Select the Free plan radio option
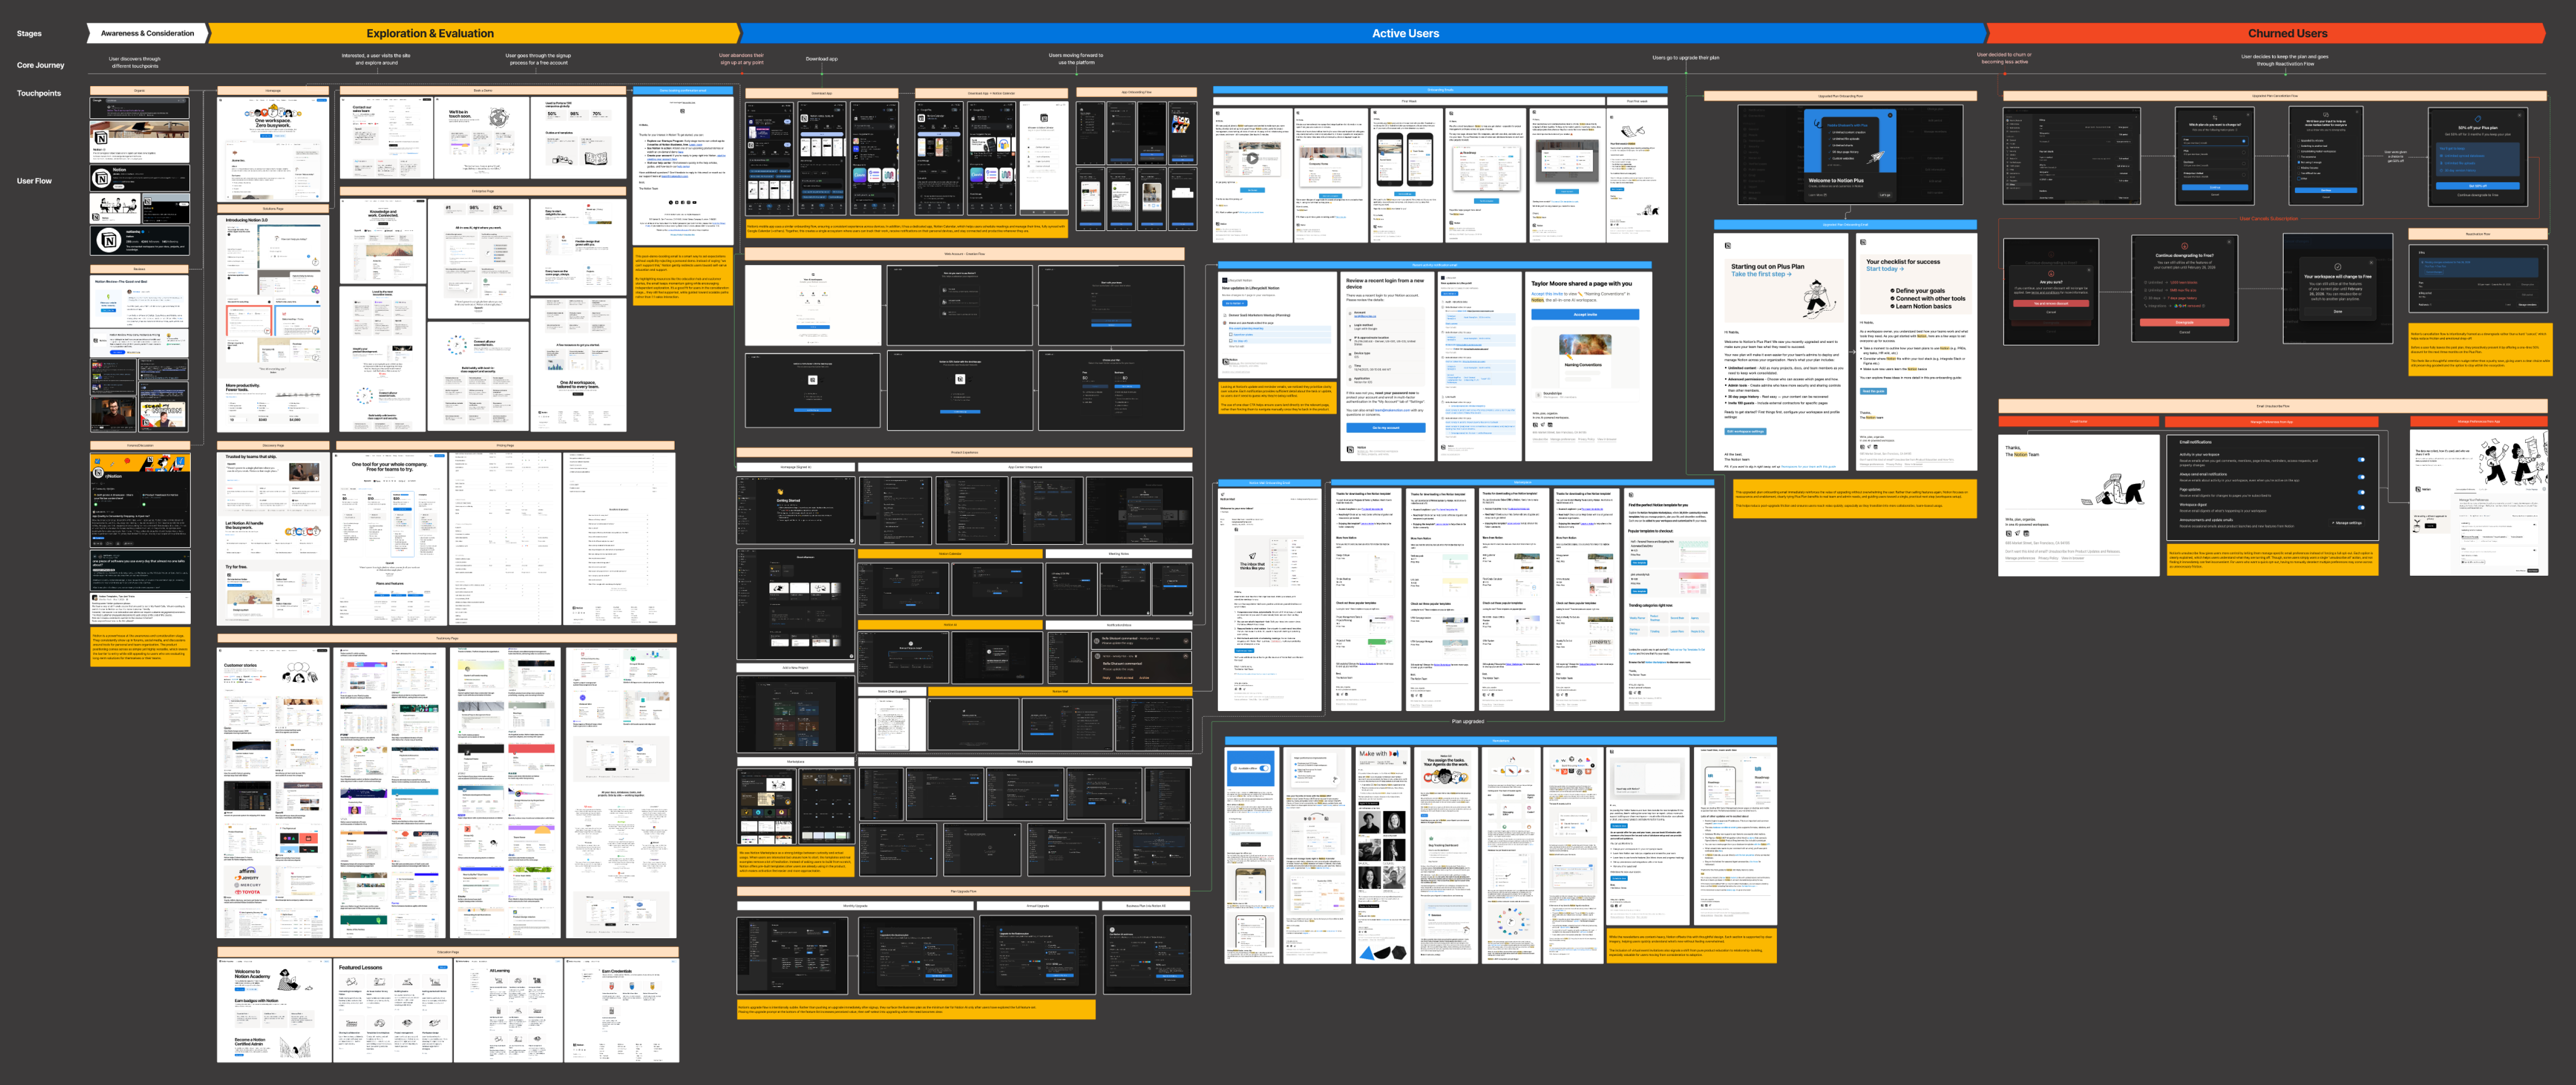The width and height of the screenshot is (2576, 1085). tap(2243, 141)
